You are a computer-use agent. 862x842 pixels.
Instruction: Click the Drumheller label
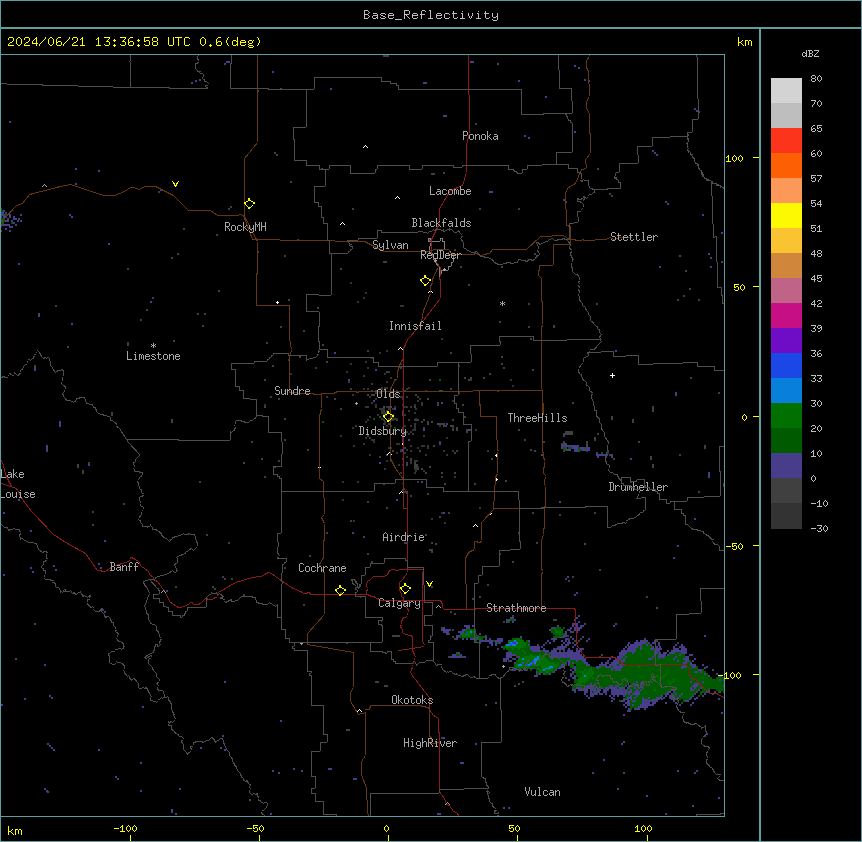click(638, 487)
